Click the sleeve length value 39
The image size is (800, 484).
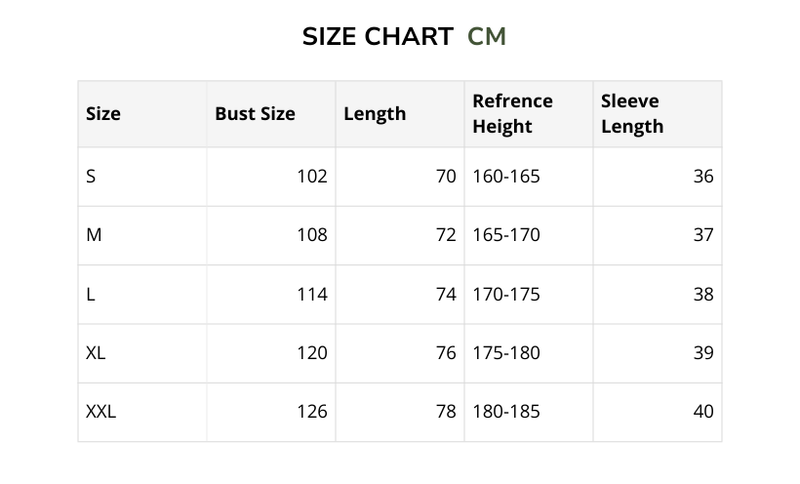point(703,353)
